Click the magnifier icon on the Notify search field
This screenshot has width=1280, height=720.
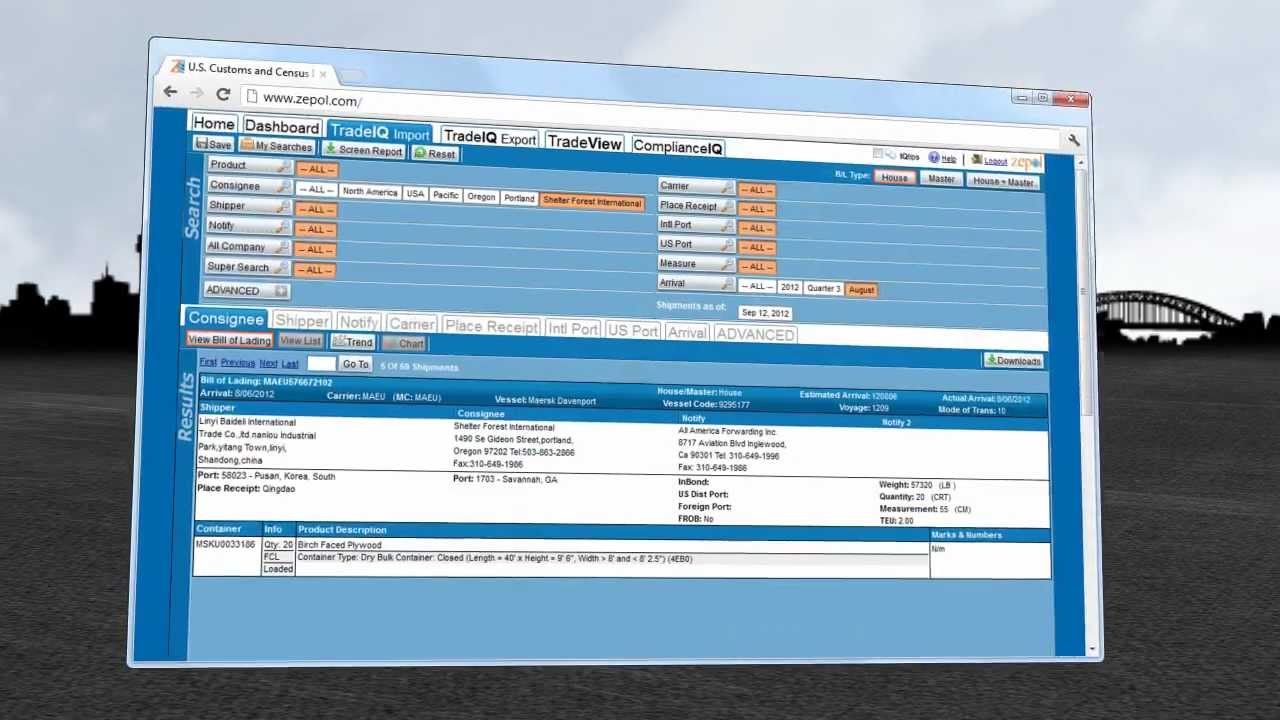(x=284, y=227)
